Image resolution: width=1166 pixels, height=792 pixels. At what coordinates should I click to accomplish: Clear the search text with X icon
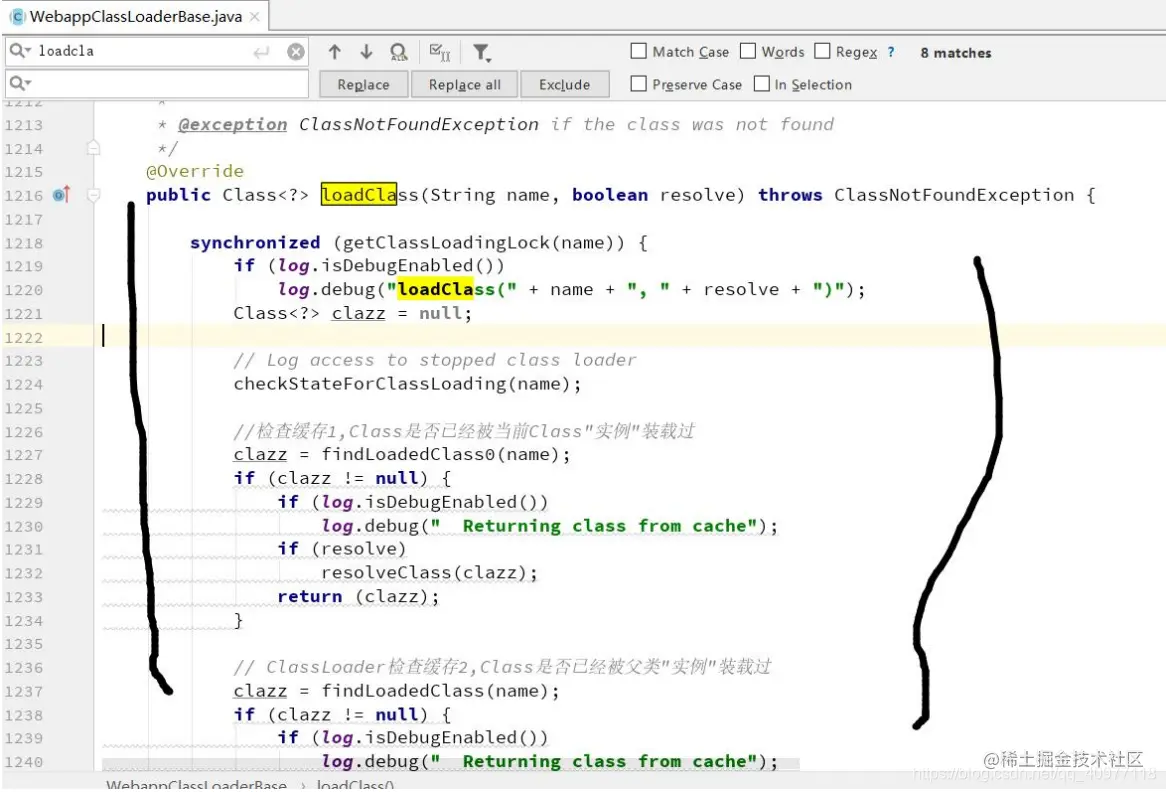coord(296,51)
